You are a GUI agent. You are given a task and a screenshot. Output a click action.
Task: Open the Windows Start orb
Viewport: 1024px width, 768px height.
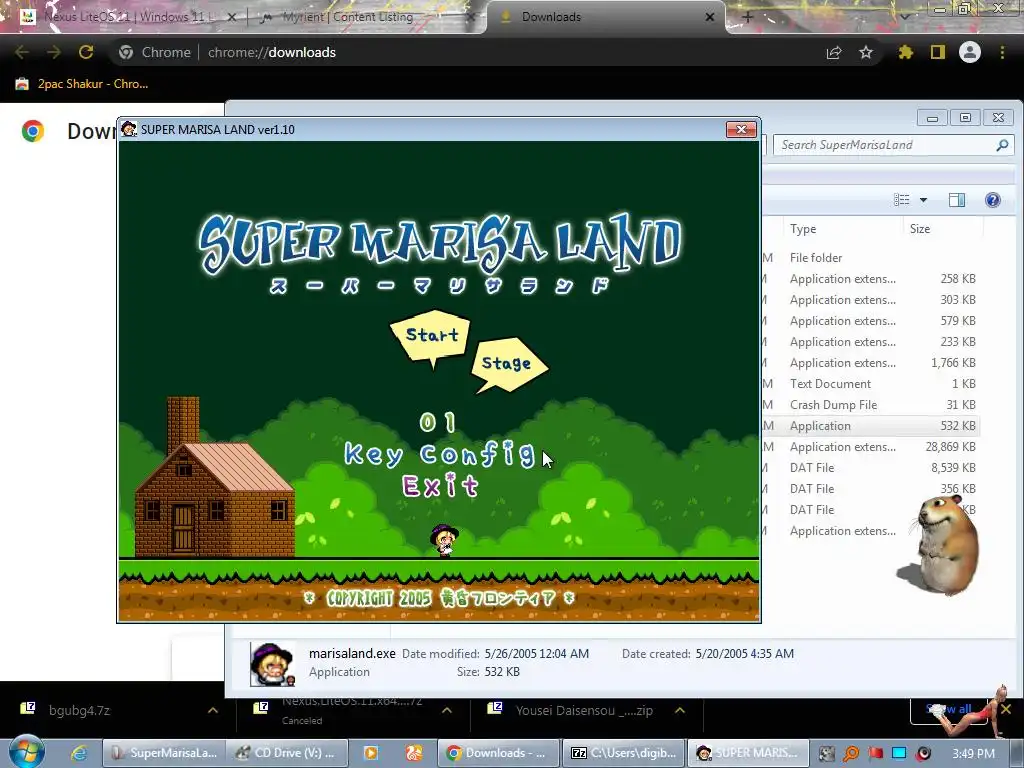[x=27, y=752]
